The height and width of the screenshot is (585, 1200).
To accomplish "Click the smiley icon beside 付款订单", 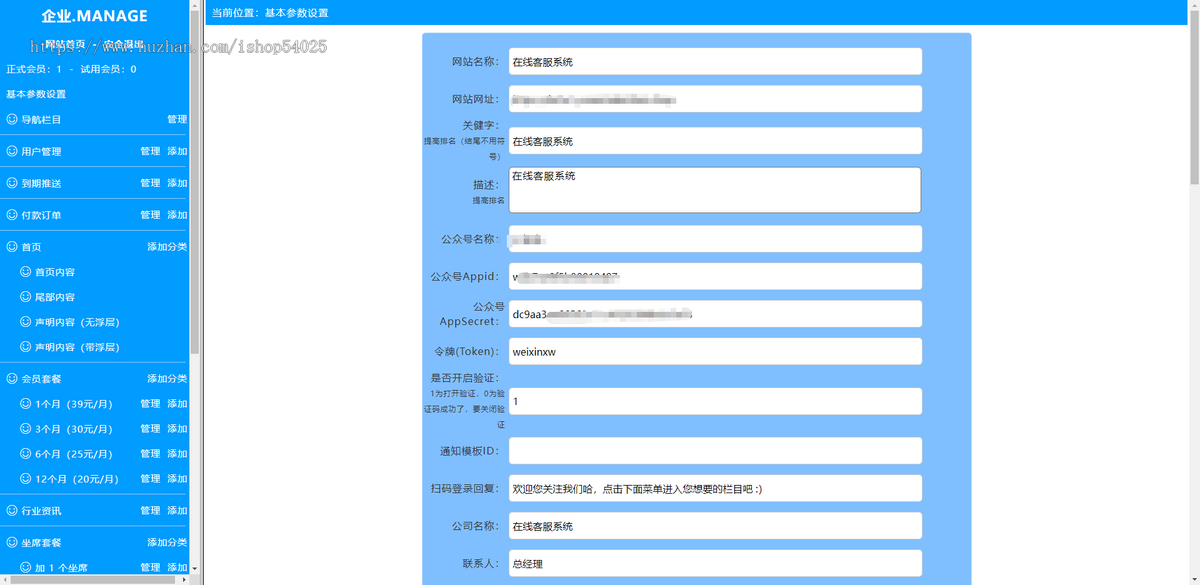I will 12,215.
